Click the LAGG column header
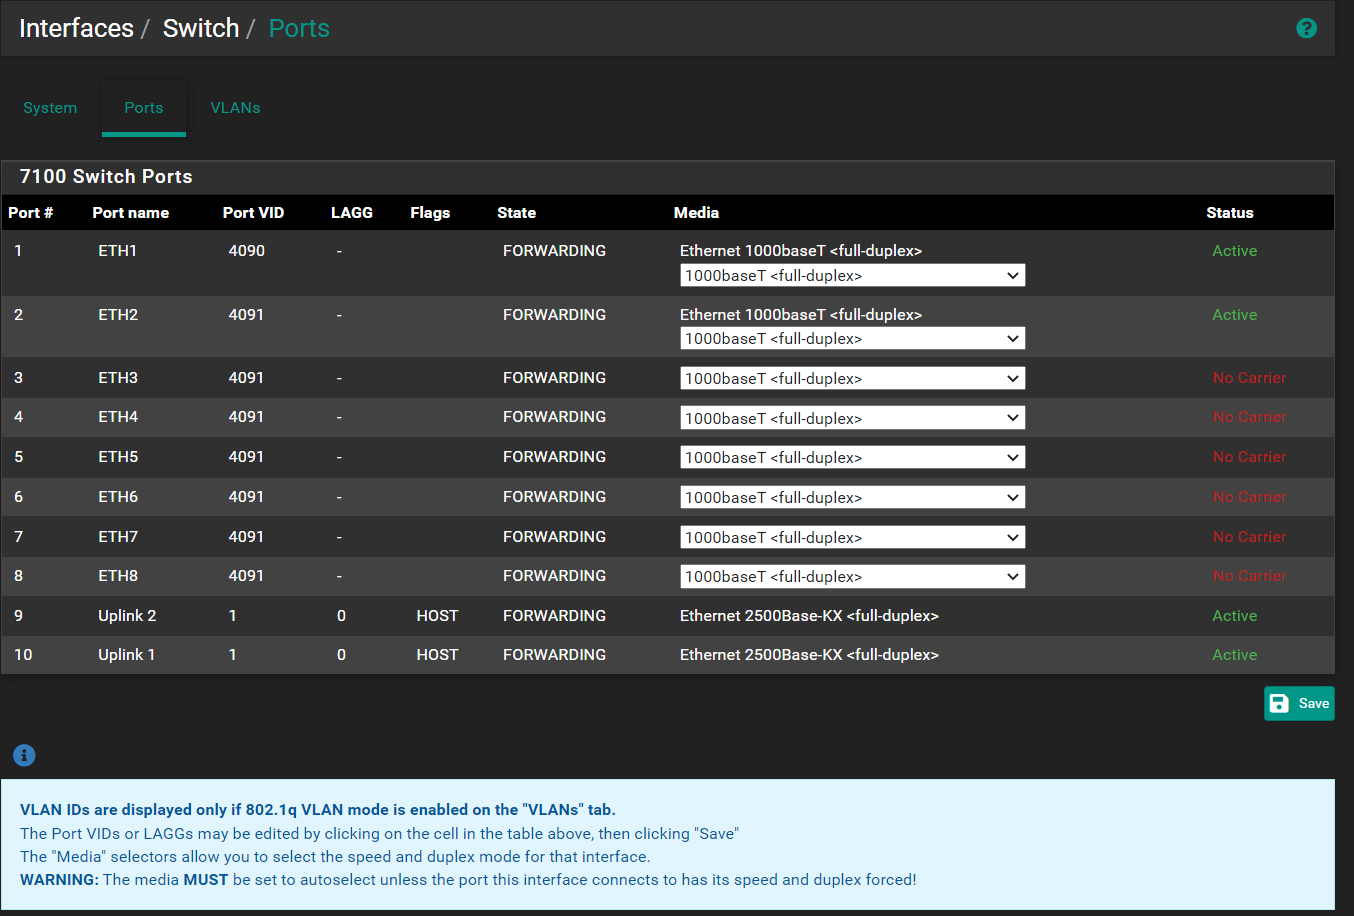1354x916 pixels. pos(352,213)
